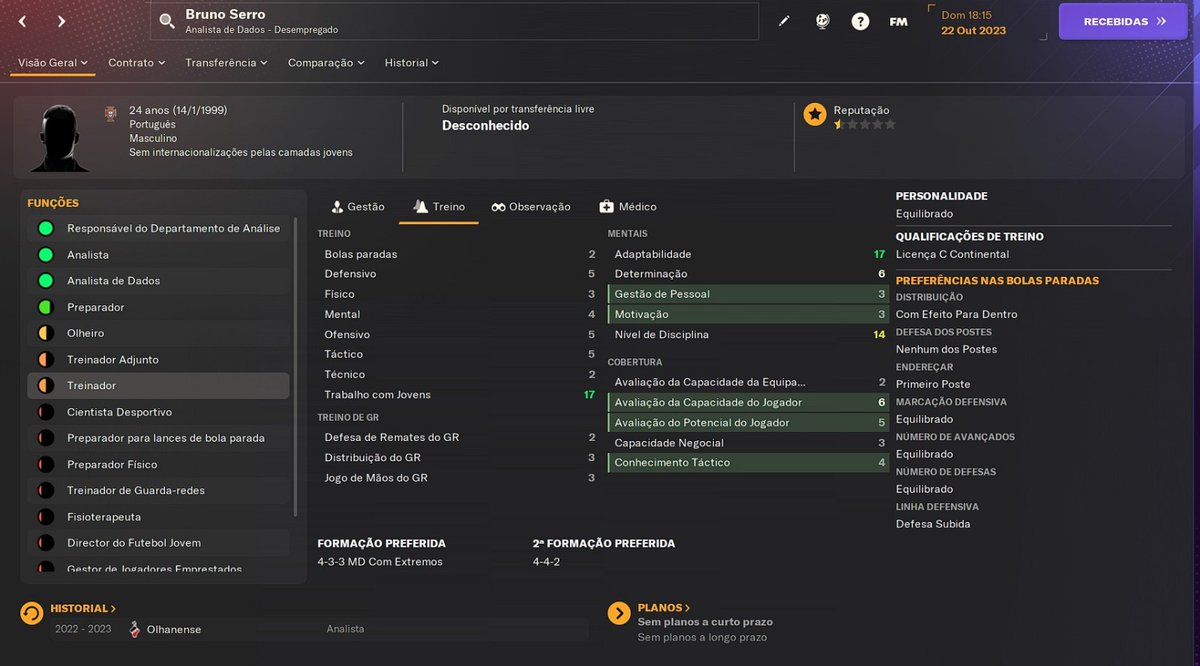1200x666 pixels.
Task: Click the Motivação attribute row
Action: click(x=747, y=314)
